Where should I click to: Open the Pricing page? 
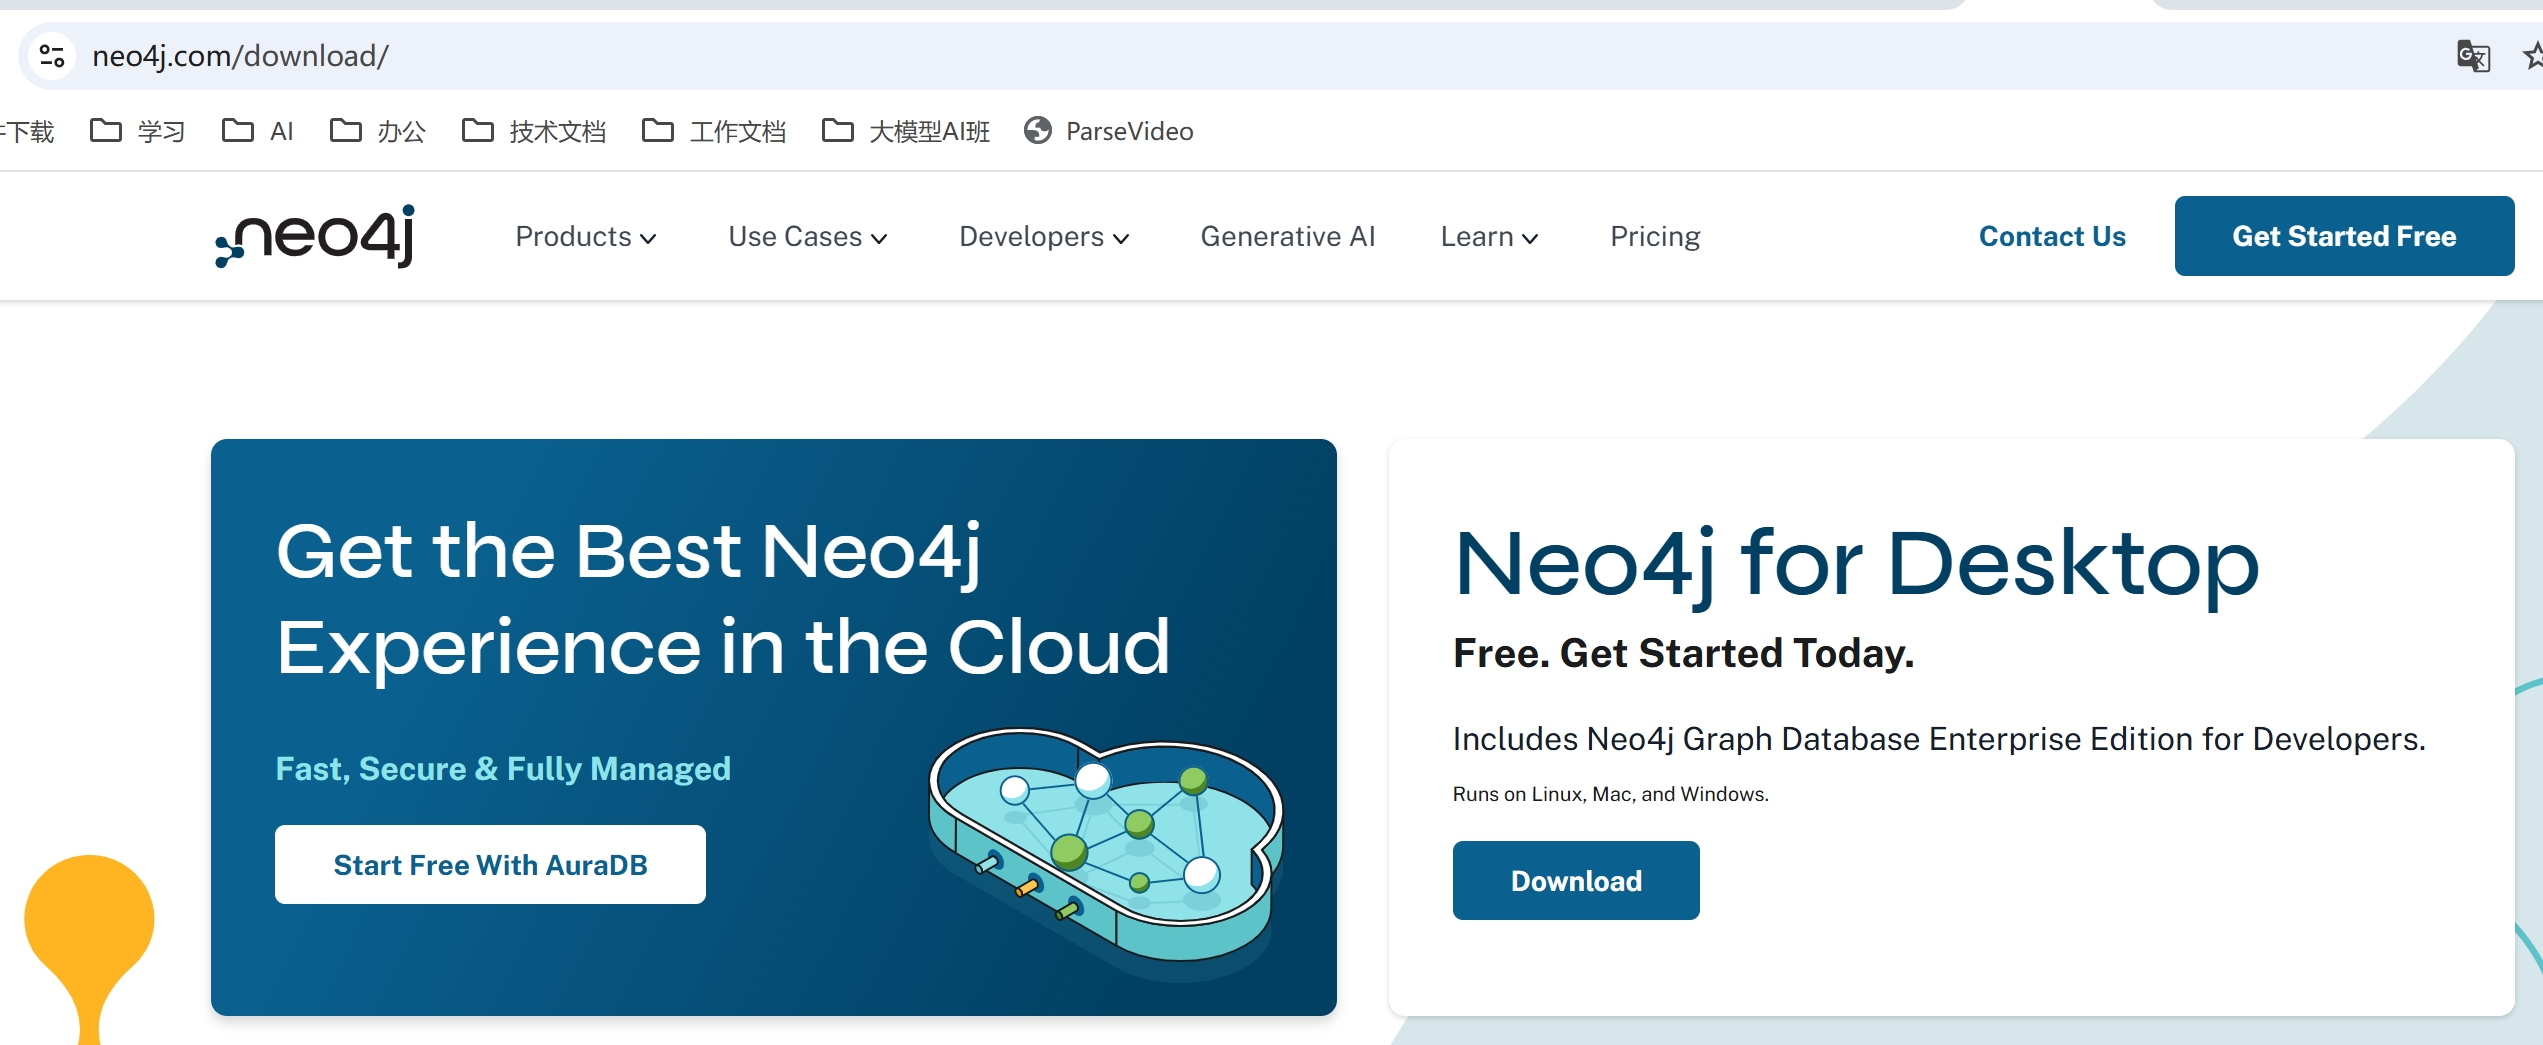1655,237
